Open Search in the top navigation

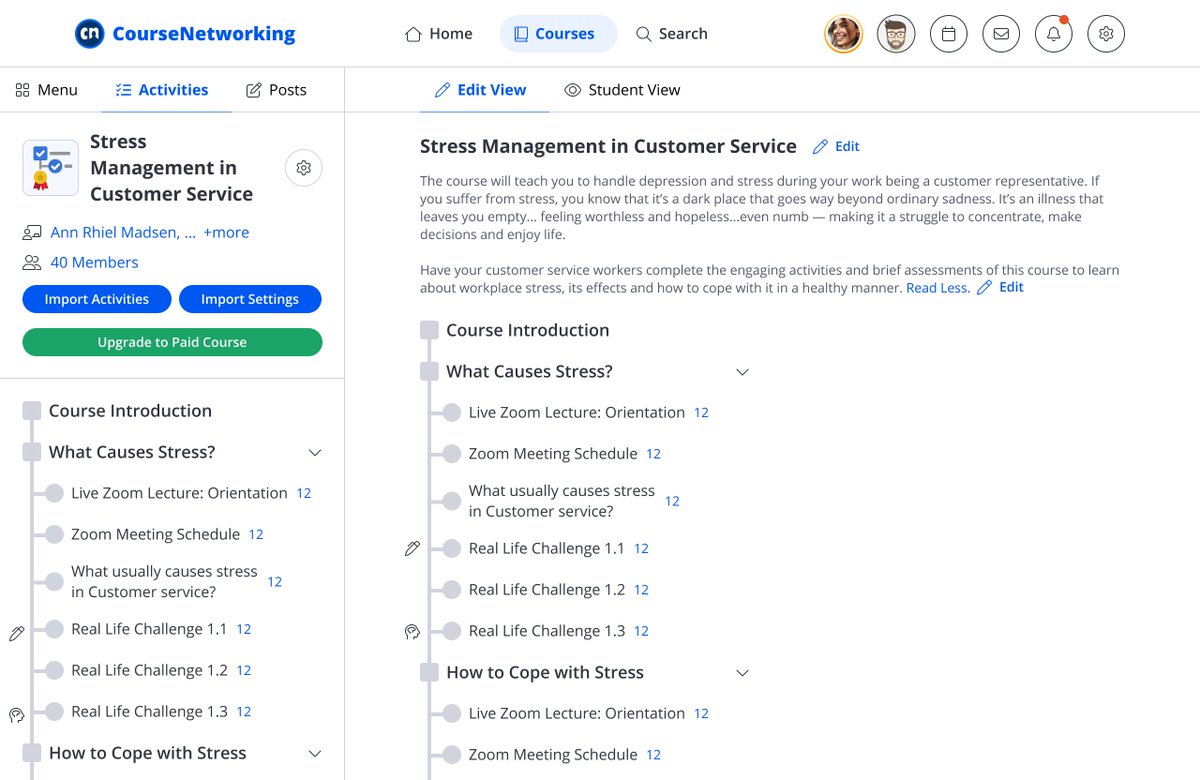point(672,34)
